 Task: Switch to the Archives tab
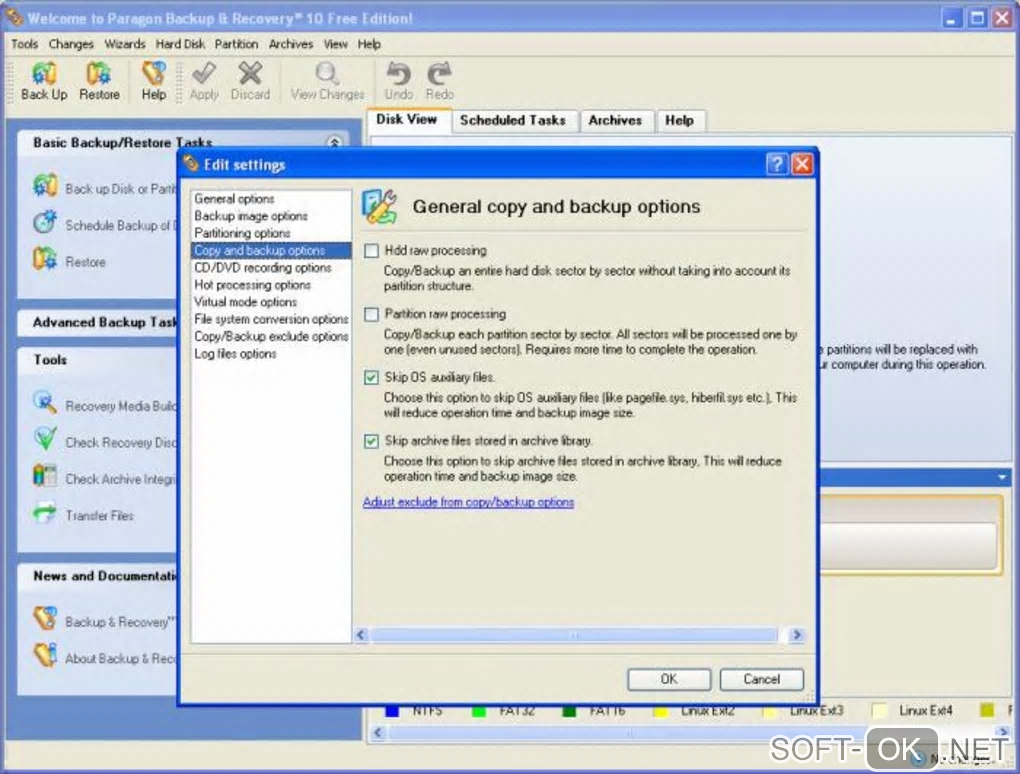(x=615, y=120)
